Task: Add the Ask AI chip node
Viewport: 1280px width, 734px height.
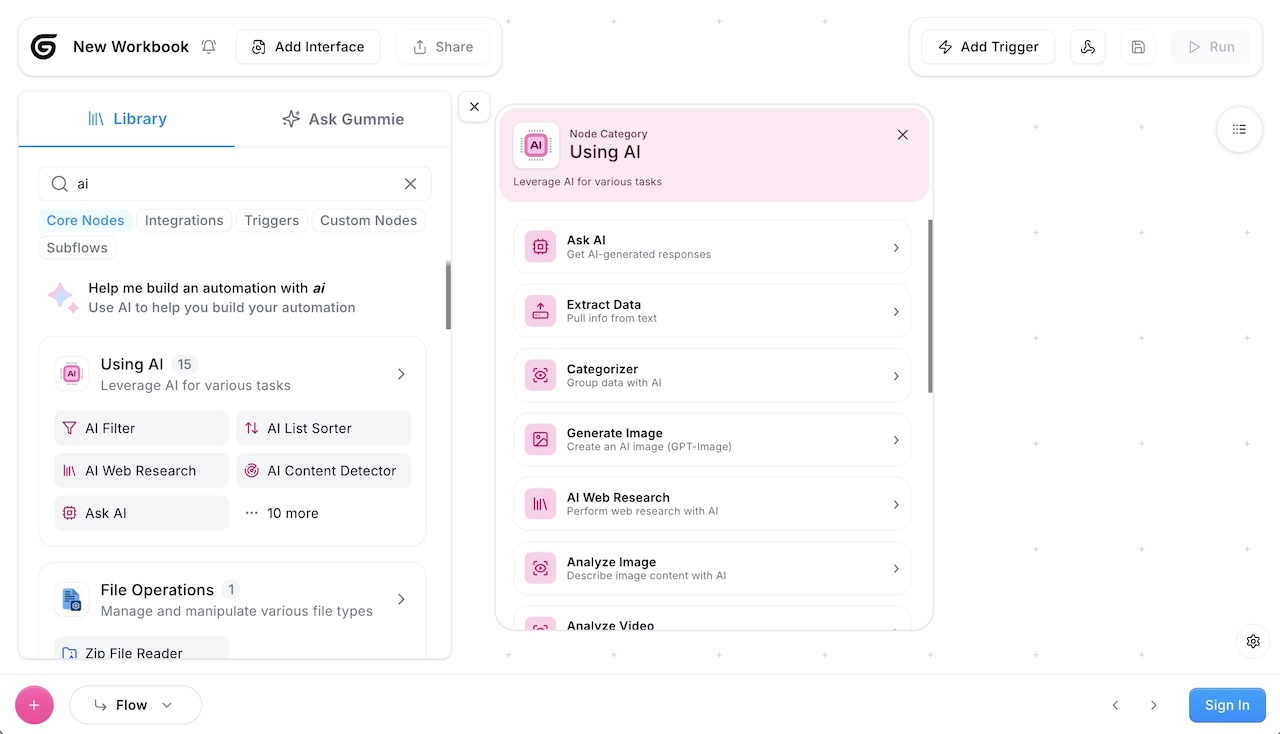Action: pyautogui.click(x=141, y=513)
